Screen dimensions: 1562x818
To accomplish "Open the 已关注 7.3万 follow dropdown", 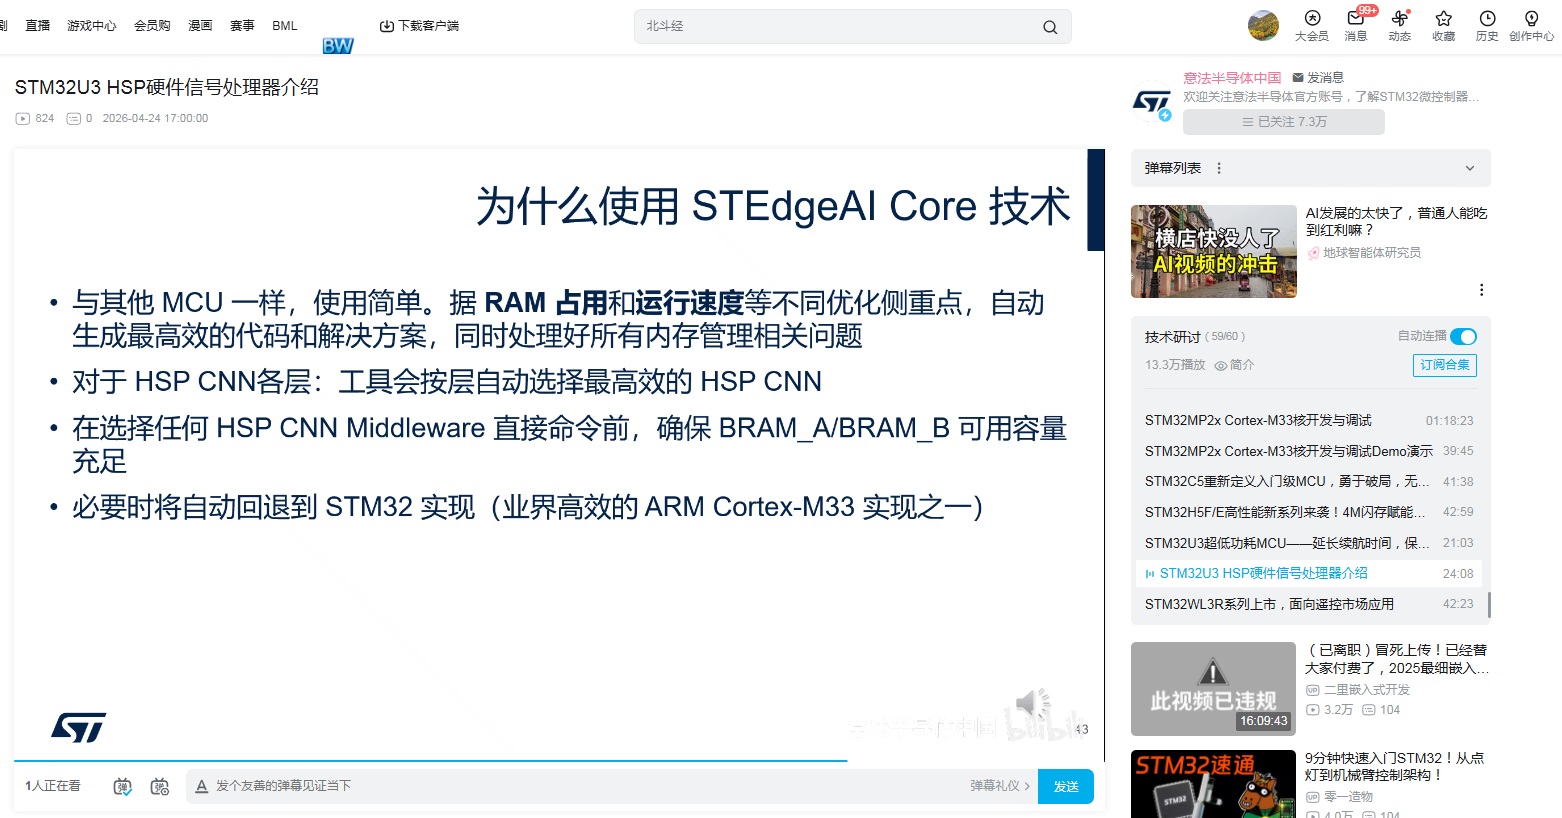I will tap(1284, 122).
